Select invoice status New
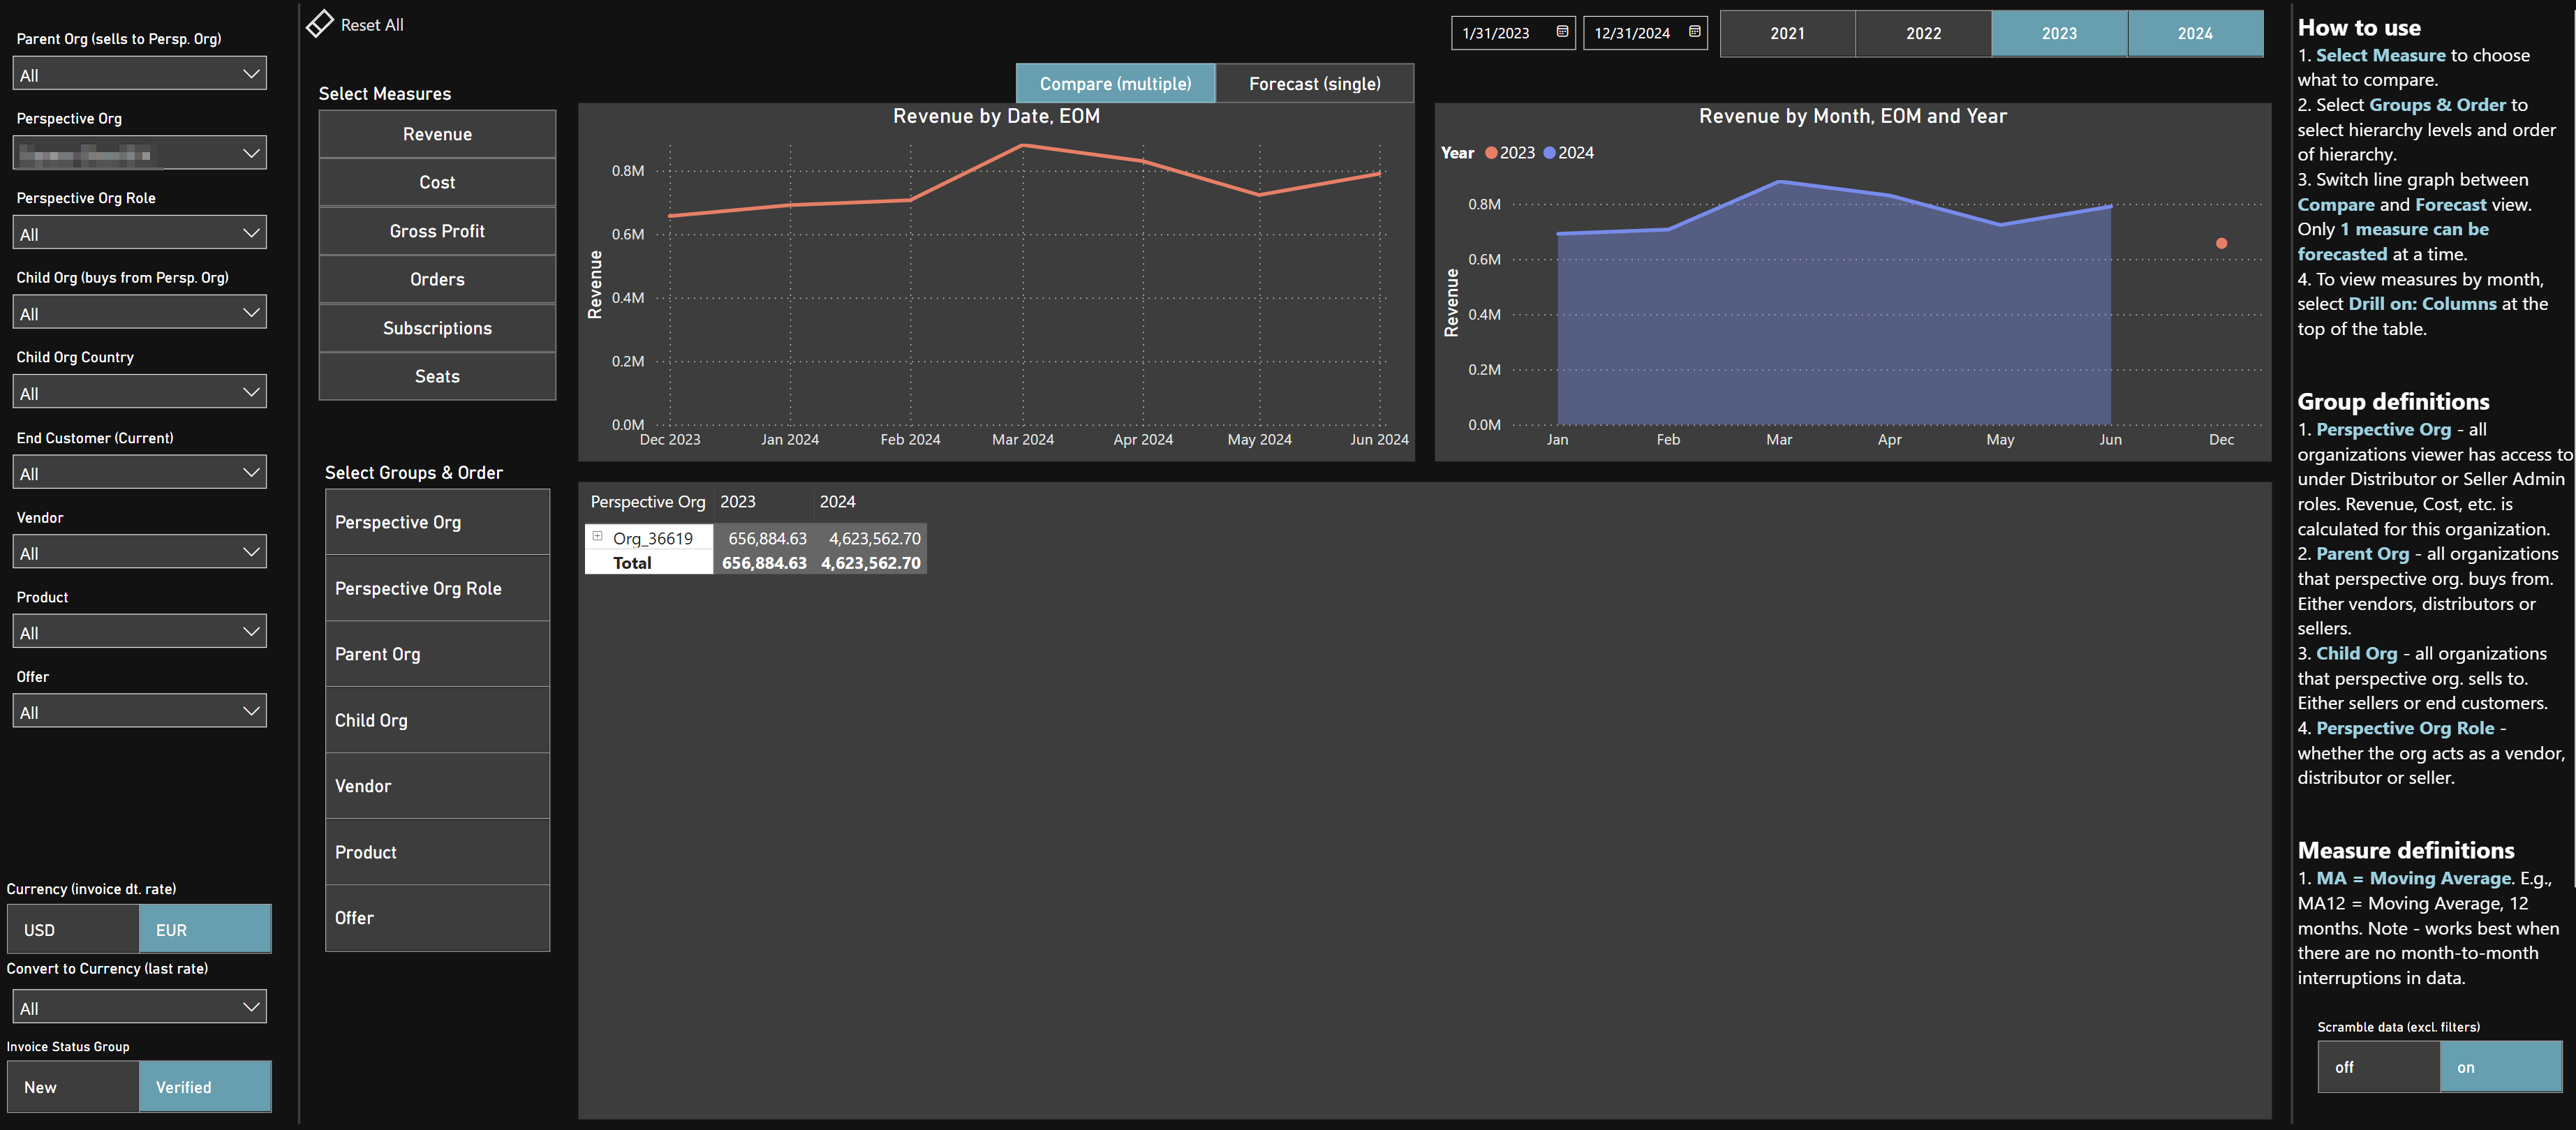 pos(73,1086)
